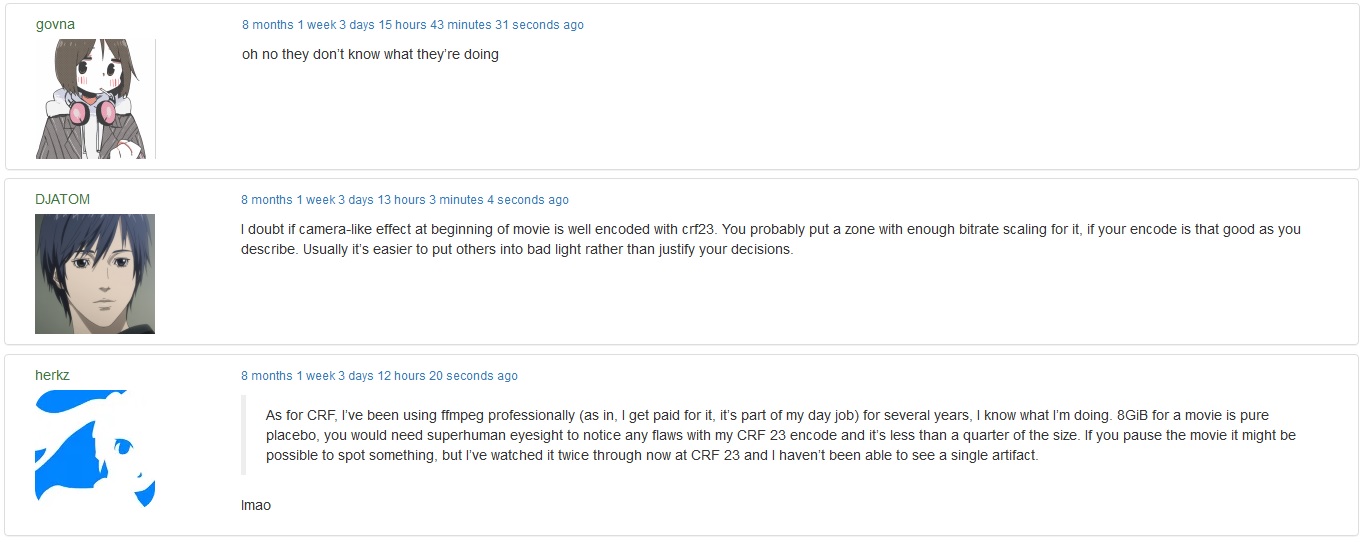The image size is (1365, 542).
Task: Click herkz's blue and white avatar
Action: tap(95, 448)
